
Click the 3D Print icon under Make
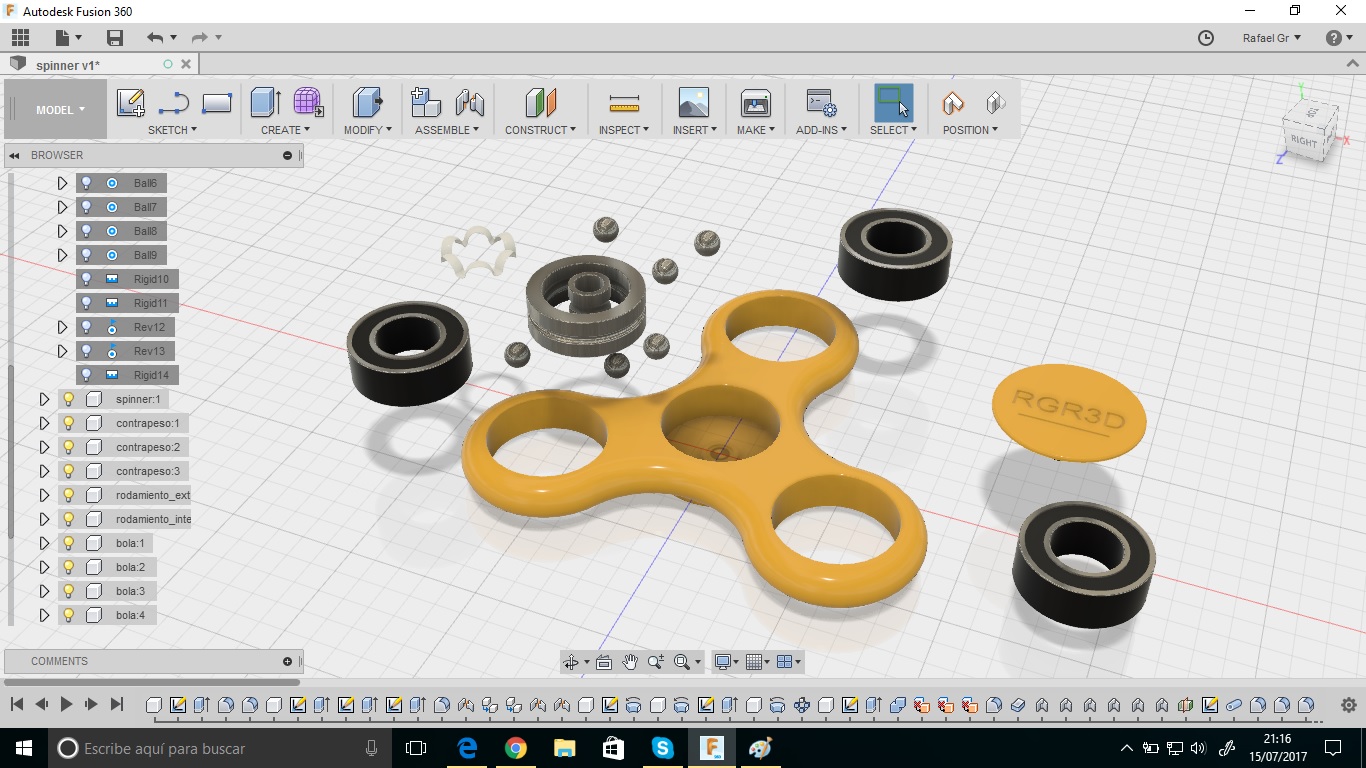tap(756, 103)
